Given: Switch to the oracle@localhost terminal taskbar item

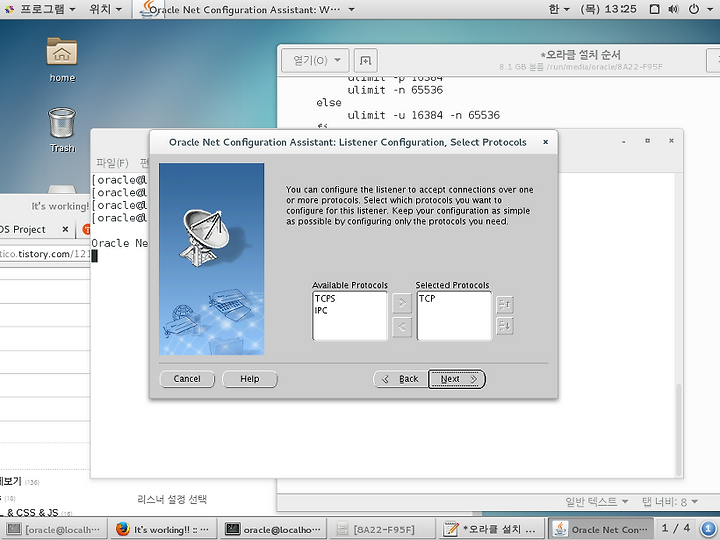Looking at the screenshot, I should pos(273,529).
